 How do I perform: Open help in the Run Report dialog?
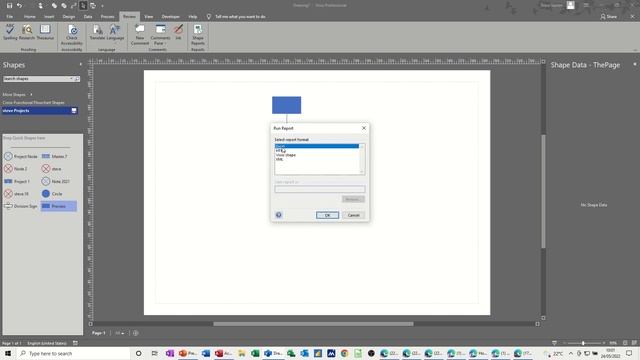[x=279, y=215]
